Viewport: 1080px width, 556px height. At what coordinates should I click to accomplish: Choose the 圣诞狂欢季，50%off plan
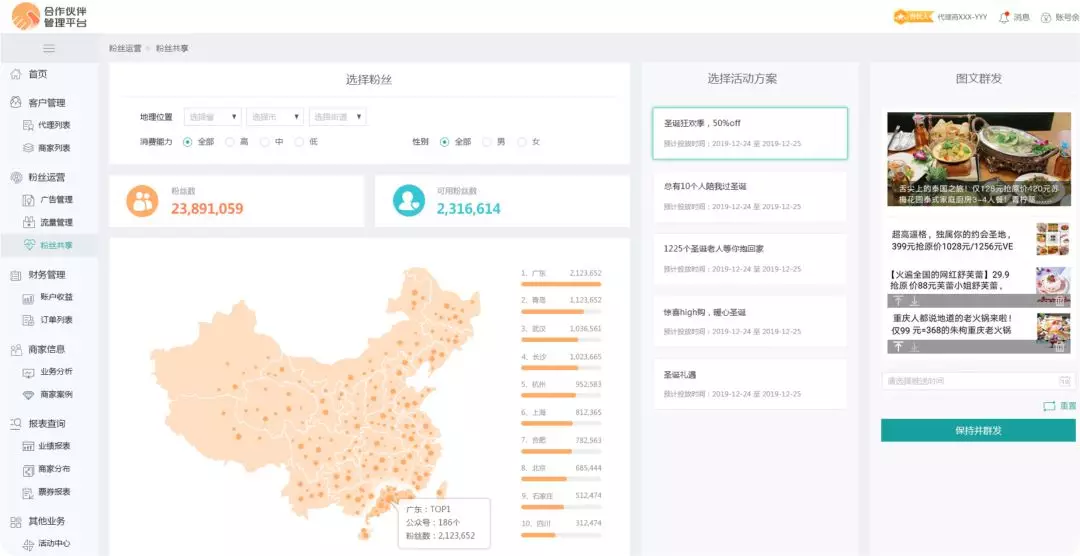pyautogui.click(x=750, y=133)
